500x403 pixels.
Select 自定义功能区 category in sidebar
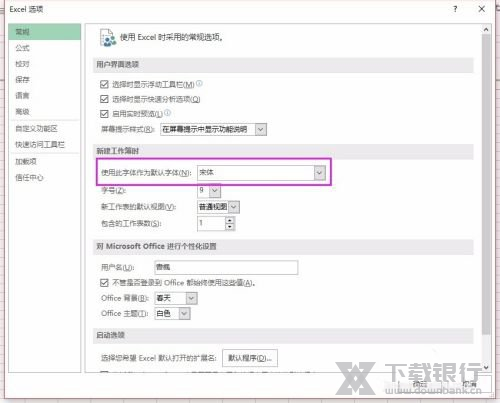coord(45,129)
